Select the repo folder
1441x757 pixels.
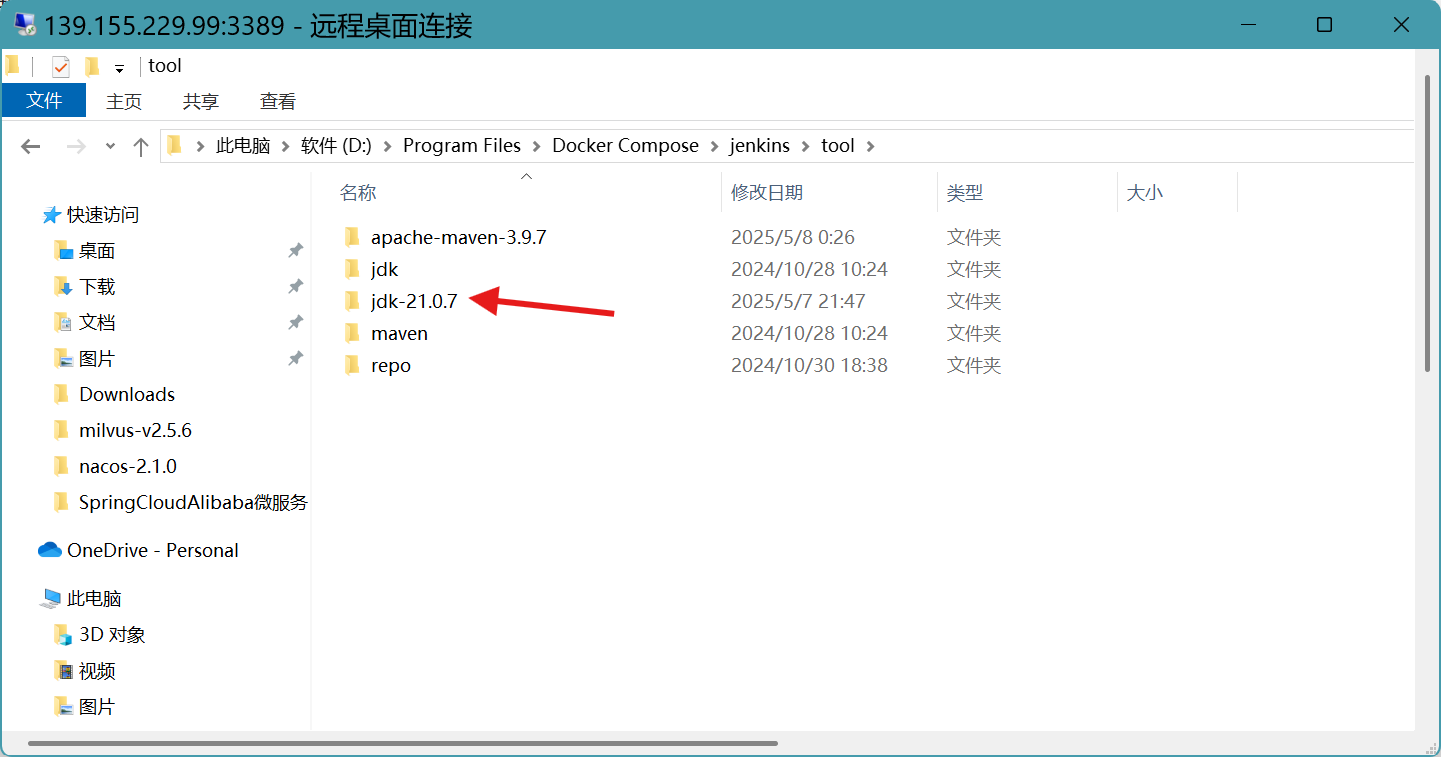[x=390, y=365]
